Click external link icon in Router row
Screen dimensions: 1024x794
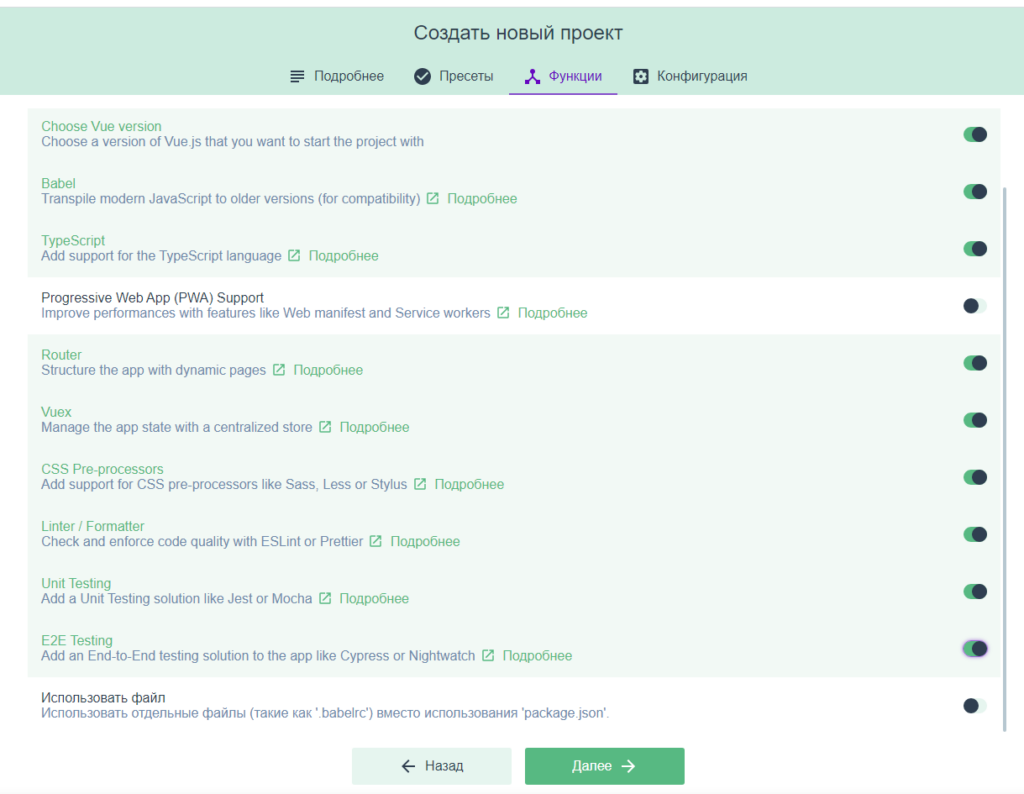pos(279,370)
